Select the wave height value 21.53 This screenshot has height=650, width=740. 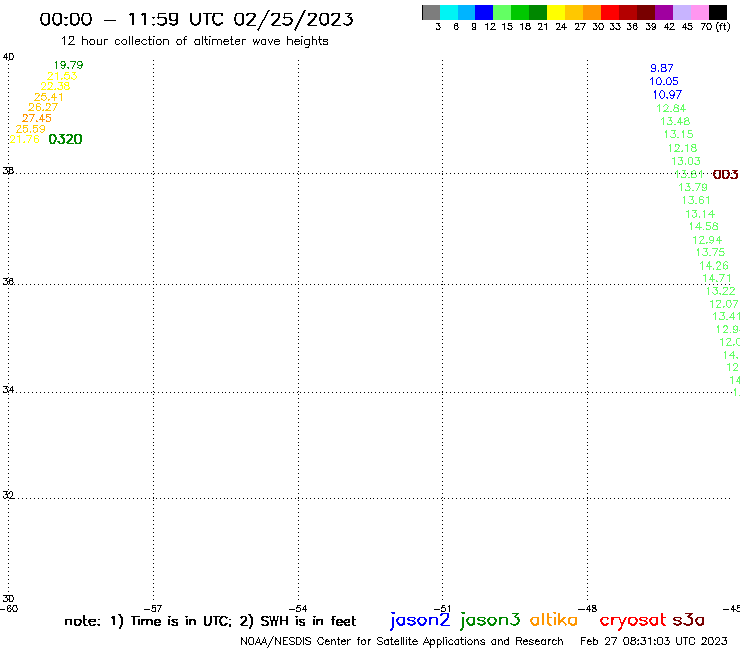point(62,76)
